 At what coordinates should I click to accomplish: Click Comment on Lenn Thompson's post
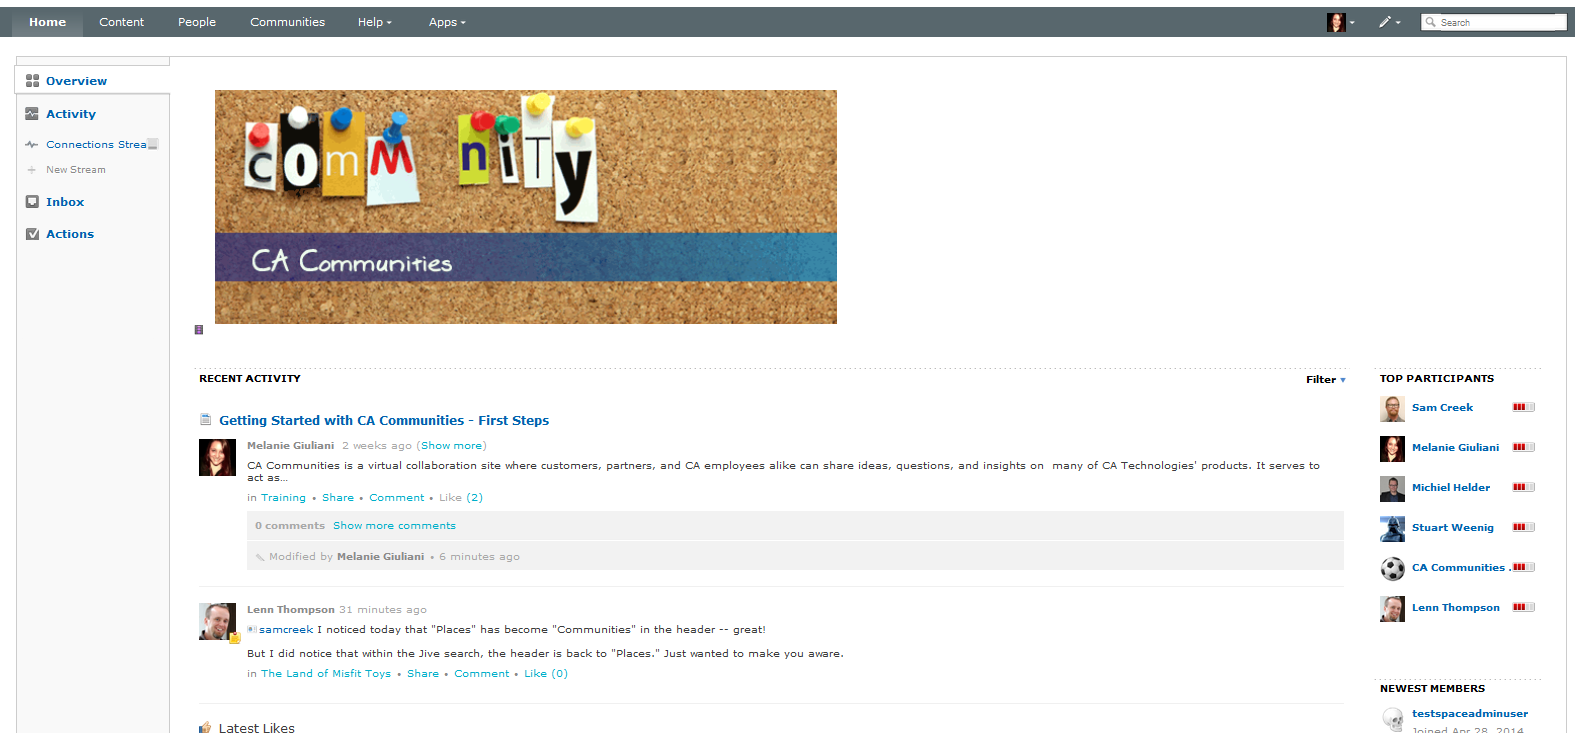[482, 674]
